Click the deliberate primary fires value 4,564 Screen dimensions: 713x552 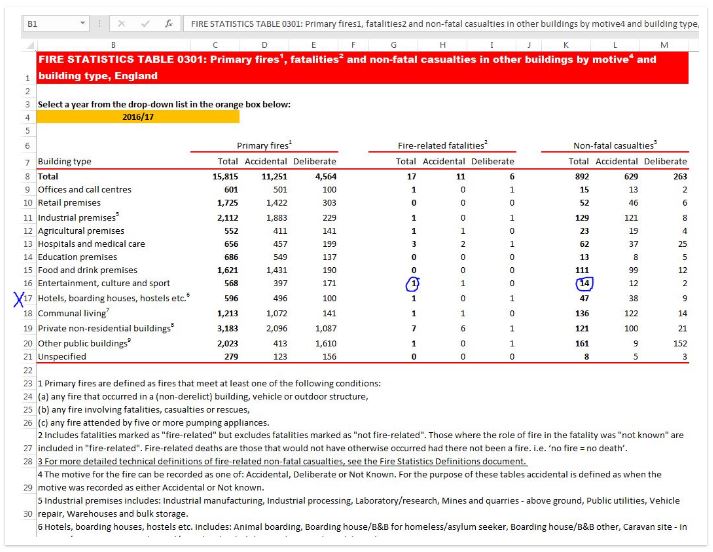click(x=326, y=176)
